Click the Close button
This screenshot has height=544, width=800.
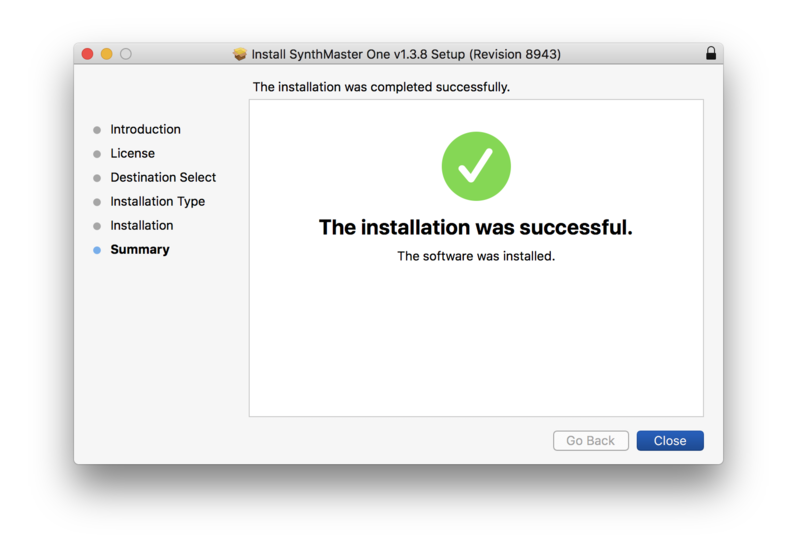coord(669,440)
